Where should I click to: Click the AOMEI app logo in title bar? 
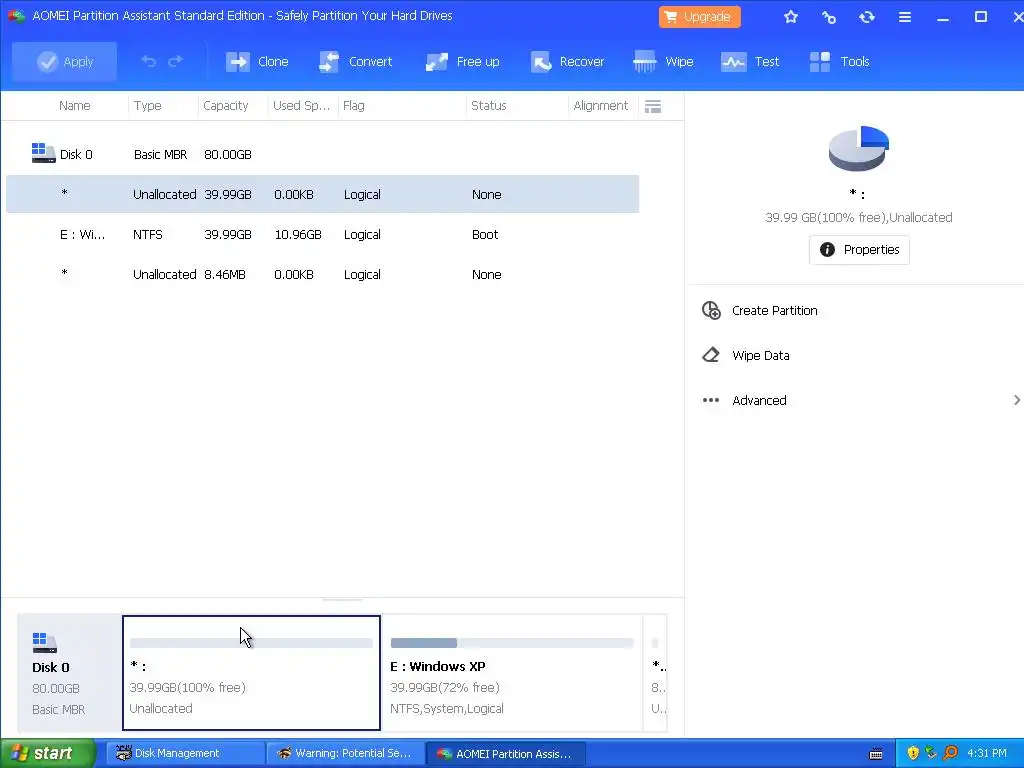coord(16,16)
